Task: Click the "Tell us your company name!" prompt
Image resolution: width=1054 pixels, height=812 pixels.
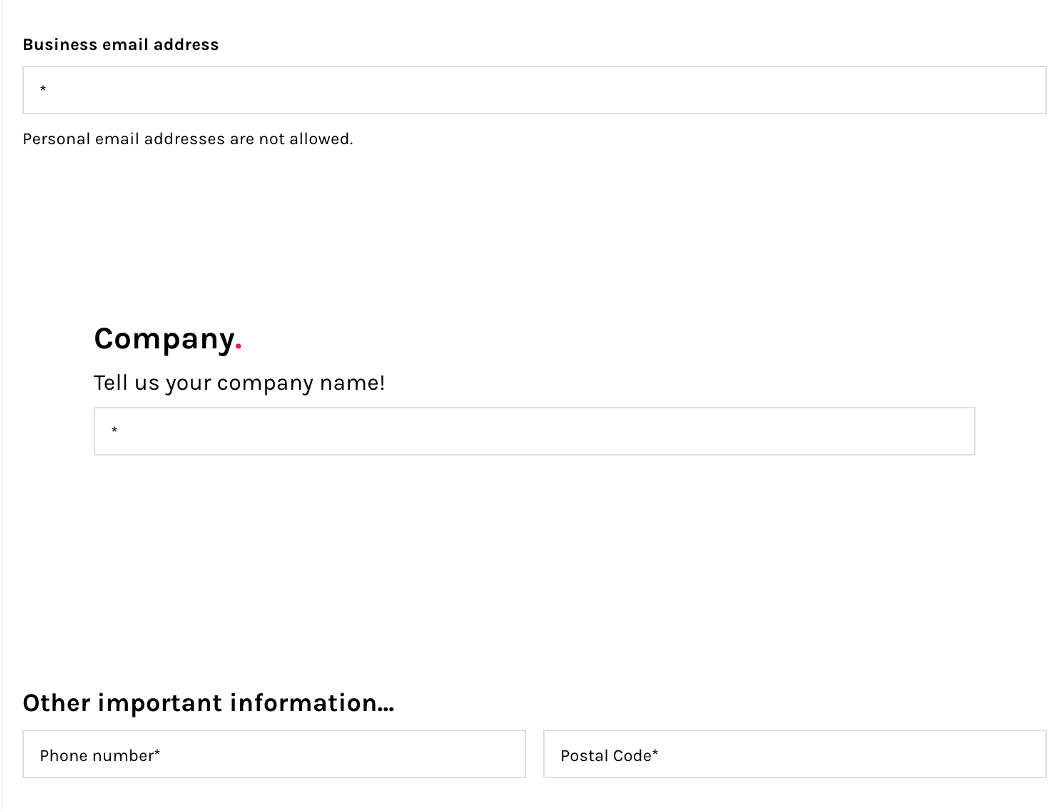Action: click(x=239, y=383)
